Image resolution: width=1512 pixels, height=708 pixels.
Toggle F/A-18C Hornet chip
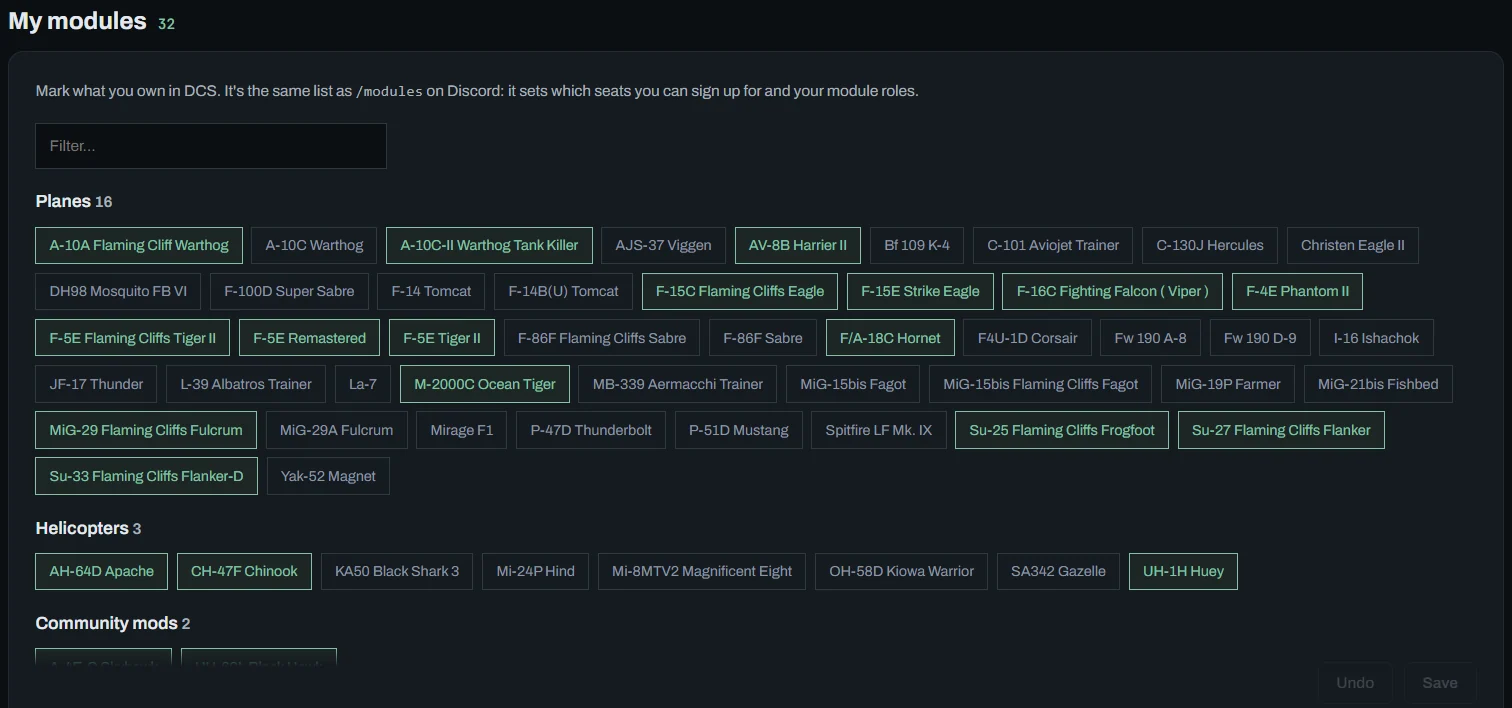[890, 338]
